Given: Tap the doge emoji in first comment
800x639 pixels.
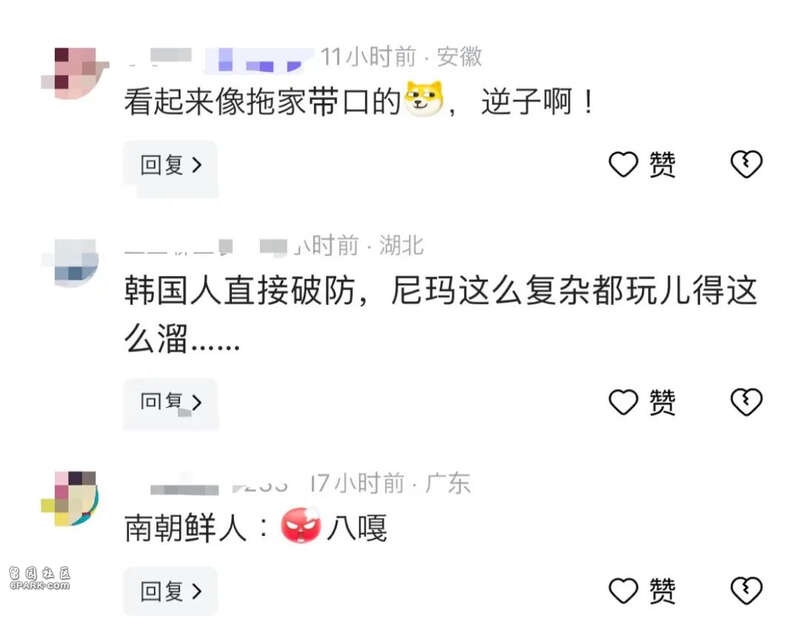Looking at the screenshot, I should (x=423, y=99).
